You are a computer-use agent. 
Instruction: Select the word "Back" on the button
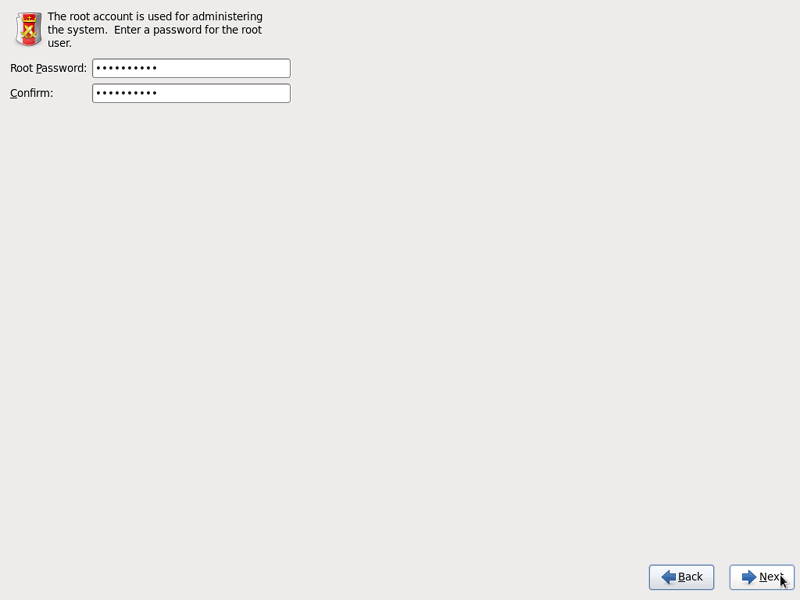pyautogui.click(x=690, y=577)
